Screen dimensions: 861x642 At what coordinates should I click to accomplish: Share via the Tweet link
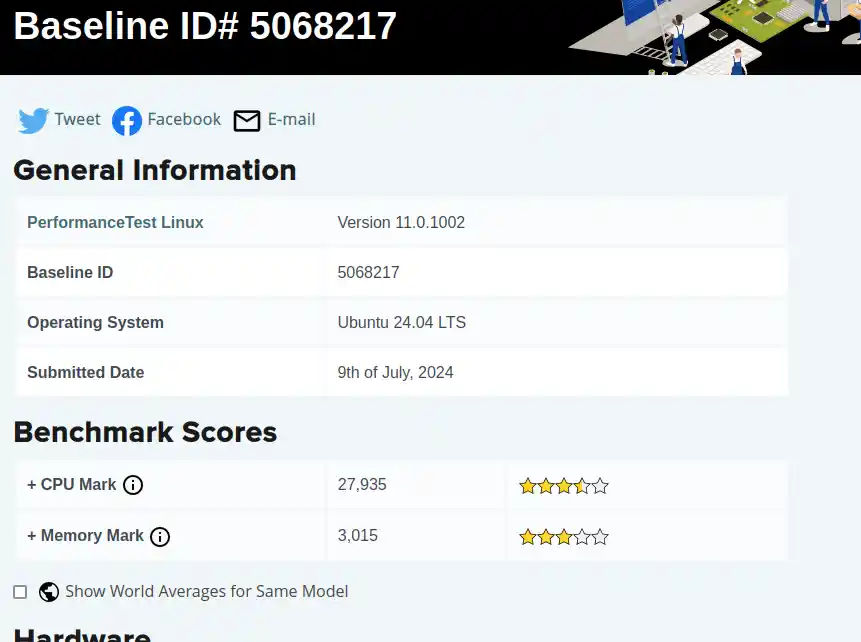pyautogui.click(x=77, y=119)
